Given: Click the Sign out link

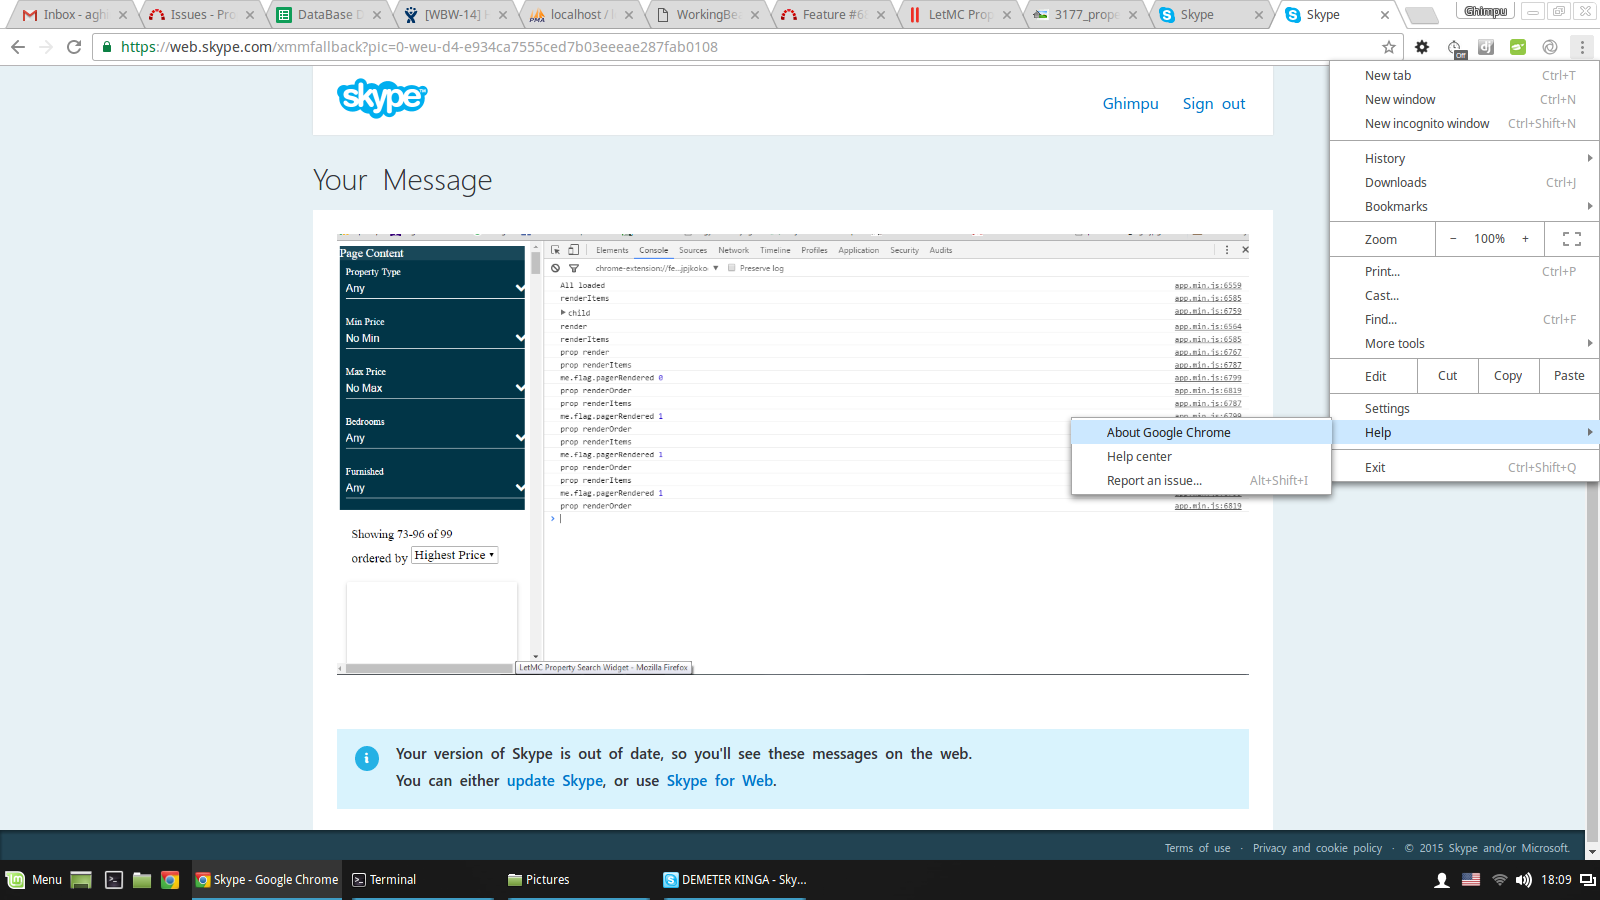Looking at the screenshot, I should [1214, 104].
